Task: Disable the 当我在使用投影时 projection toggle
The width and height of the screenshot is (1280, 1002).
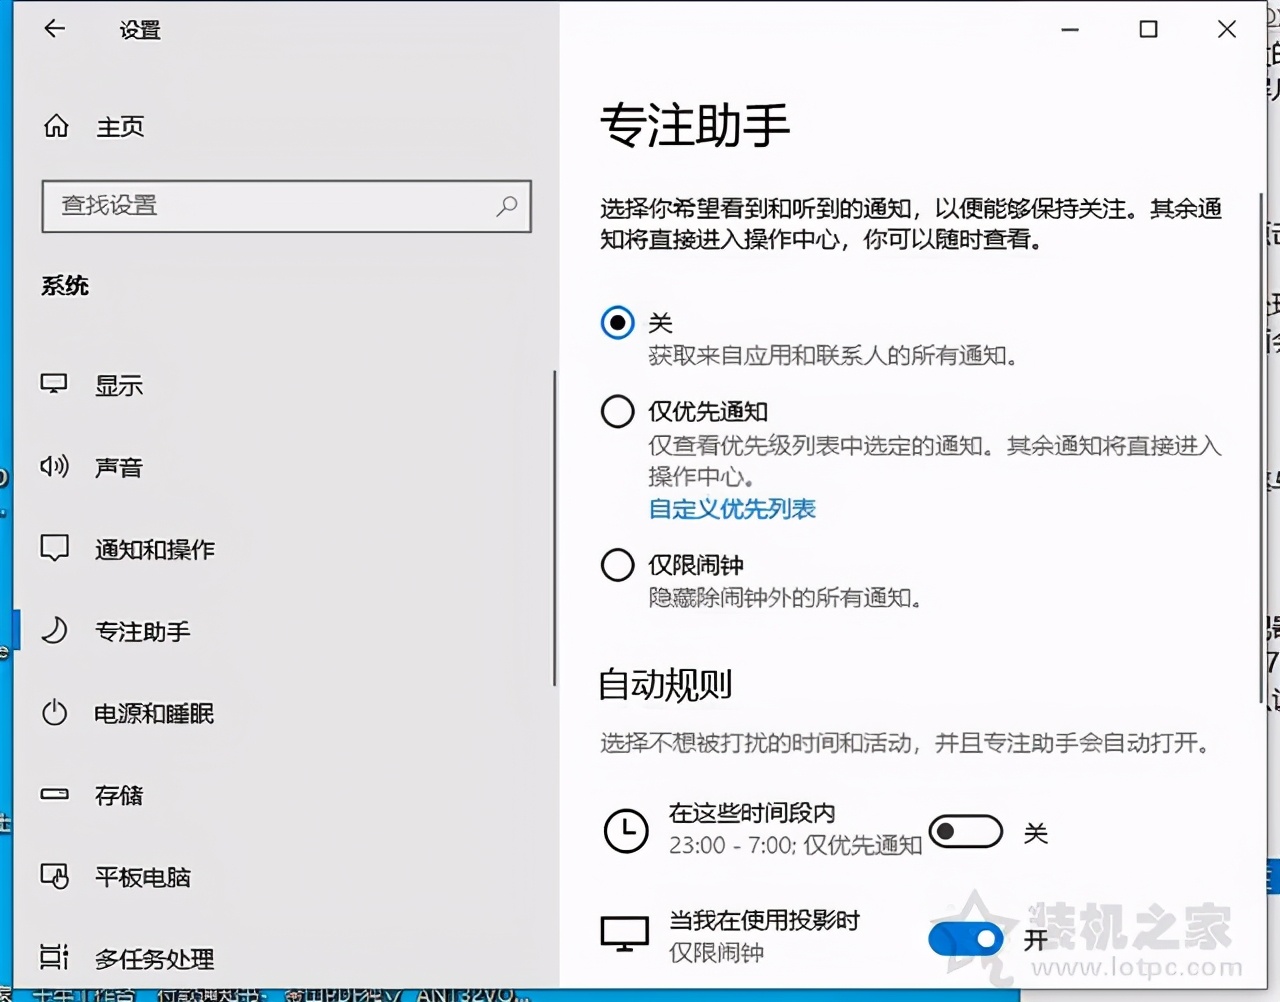Action: (x=966, y=938)
